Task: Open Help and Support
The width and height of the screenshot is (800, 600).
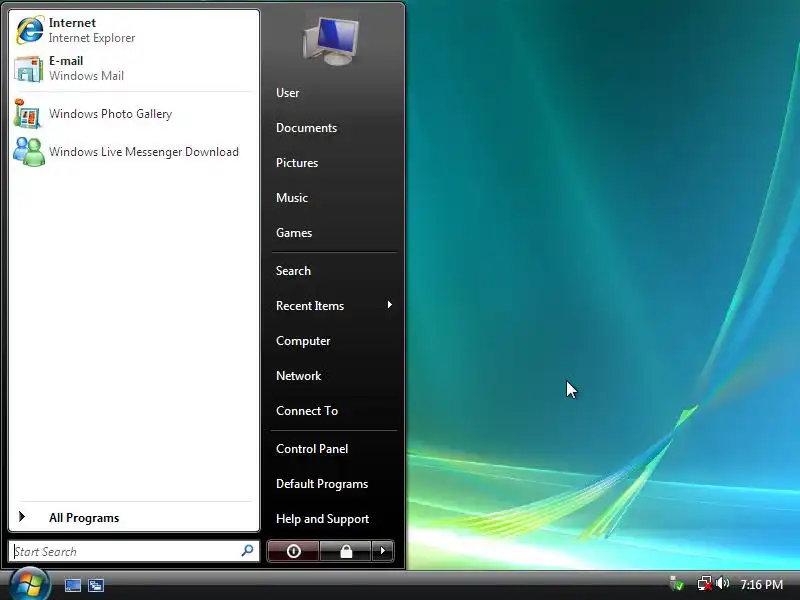Action: pyautogui.click(x=322, y=519)
